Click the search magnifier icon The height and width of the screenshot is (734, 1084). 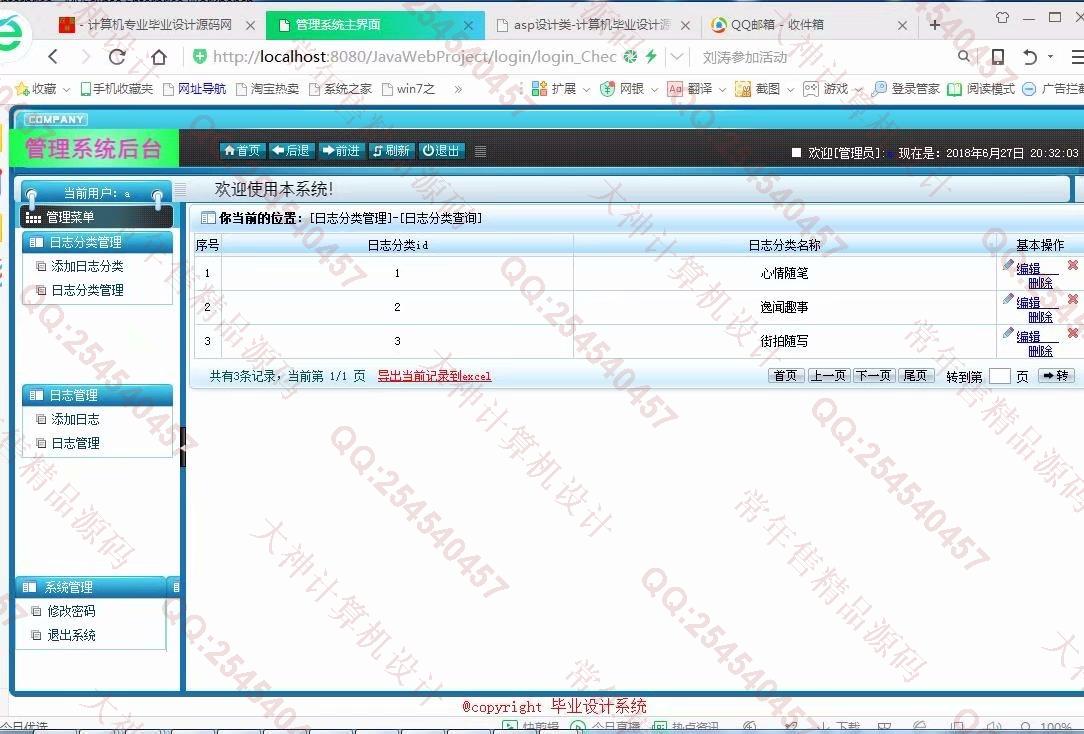pos(964,56)
